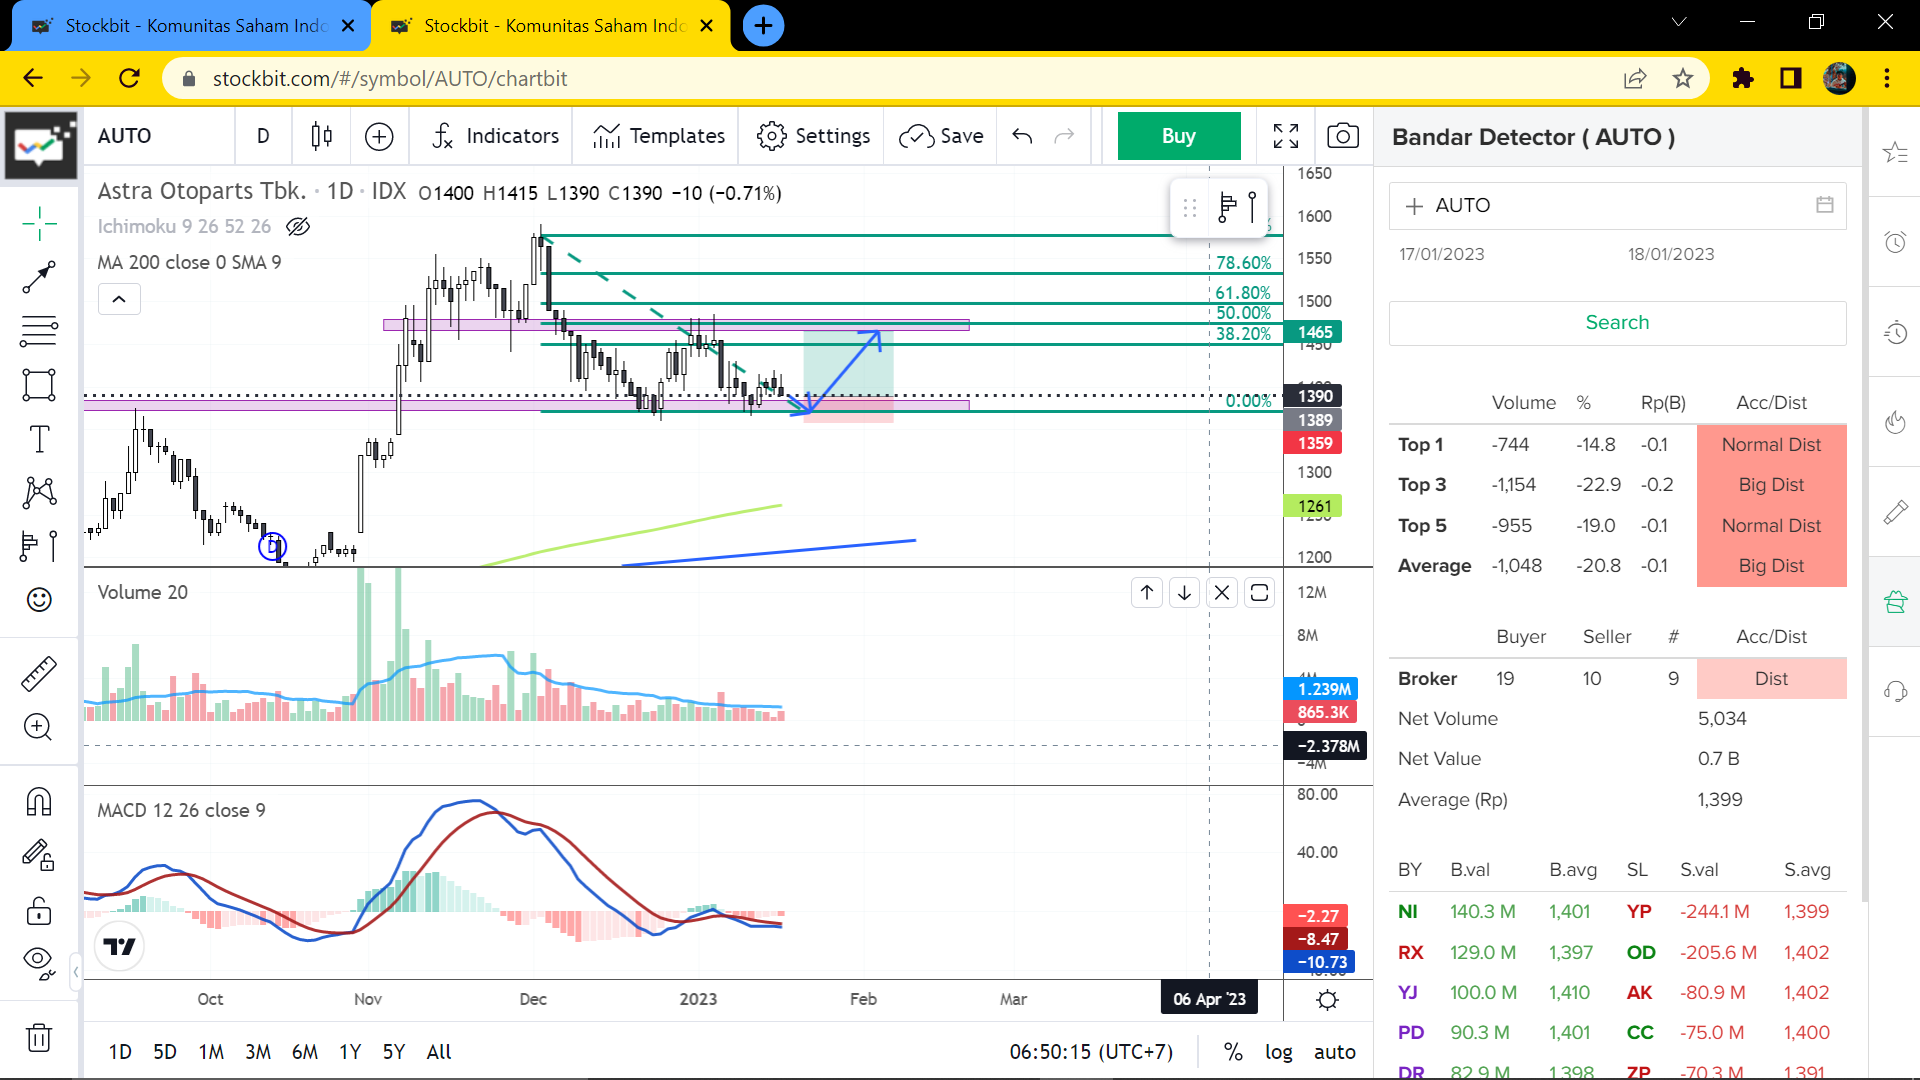This screenshot has height=1080, width=1920.
Task: Enable magnet snapping mode
Action: point(39,800)
